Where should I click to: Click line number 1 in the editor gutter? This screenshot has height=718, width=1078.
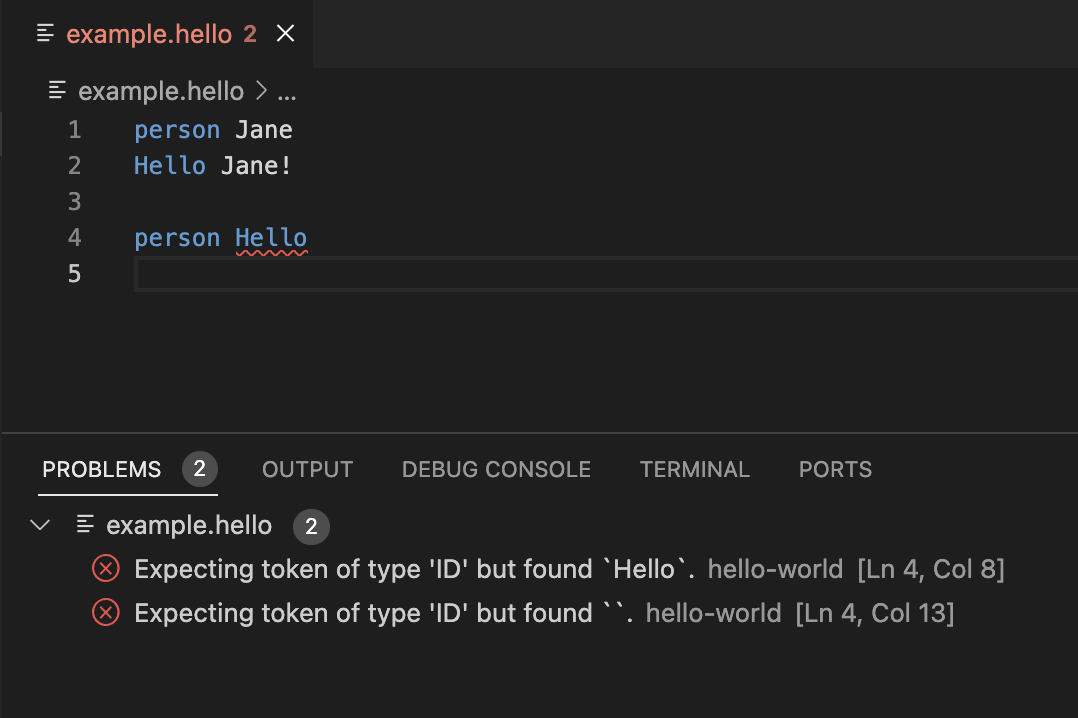click(x=74, y=129)
